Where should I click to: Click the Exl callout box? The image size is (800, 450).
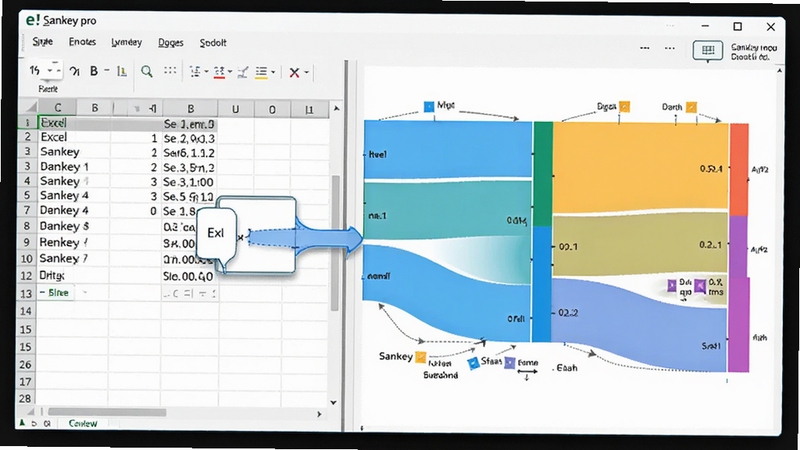(x=216, y=233)
